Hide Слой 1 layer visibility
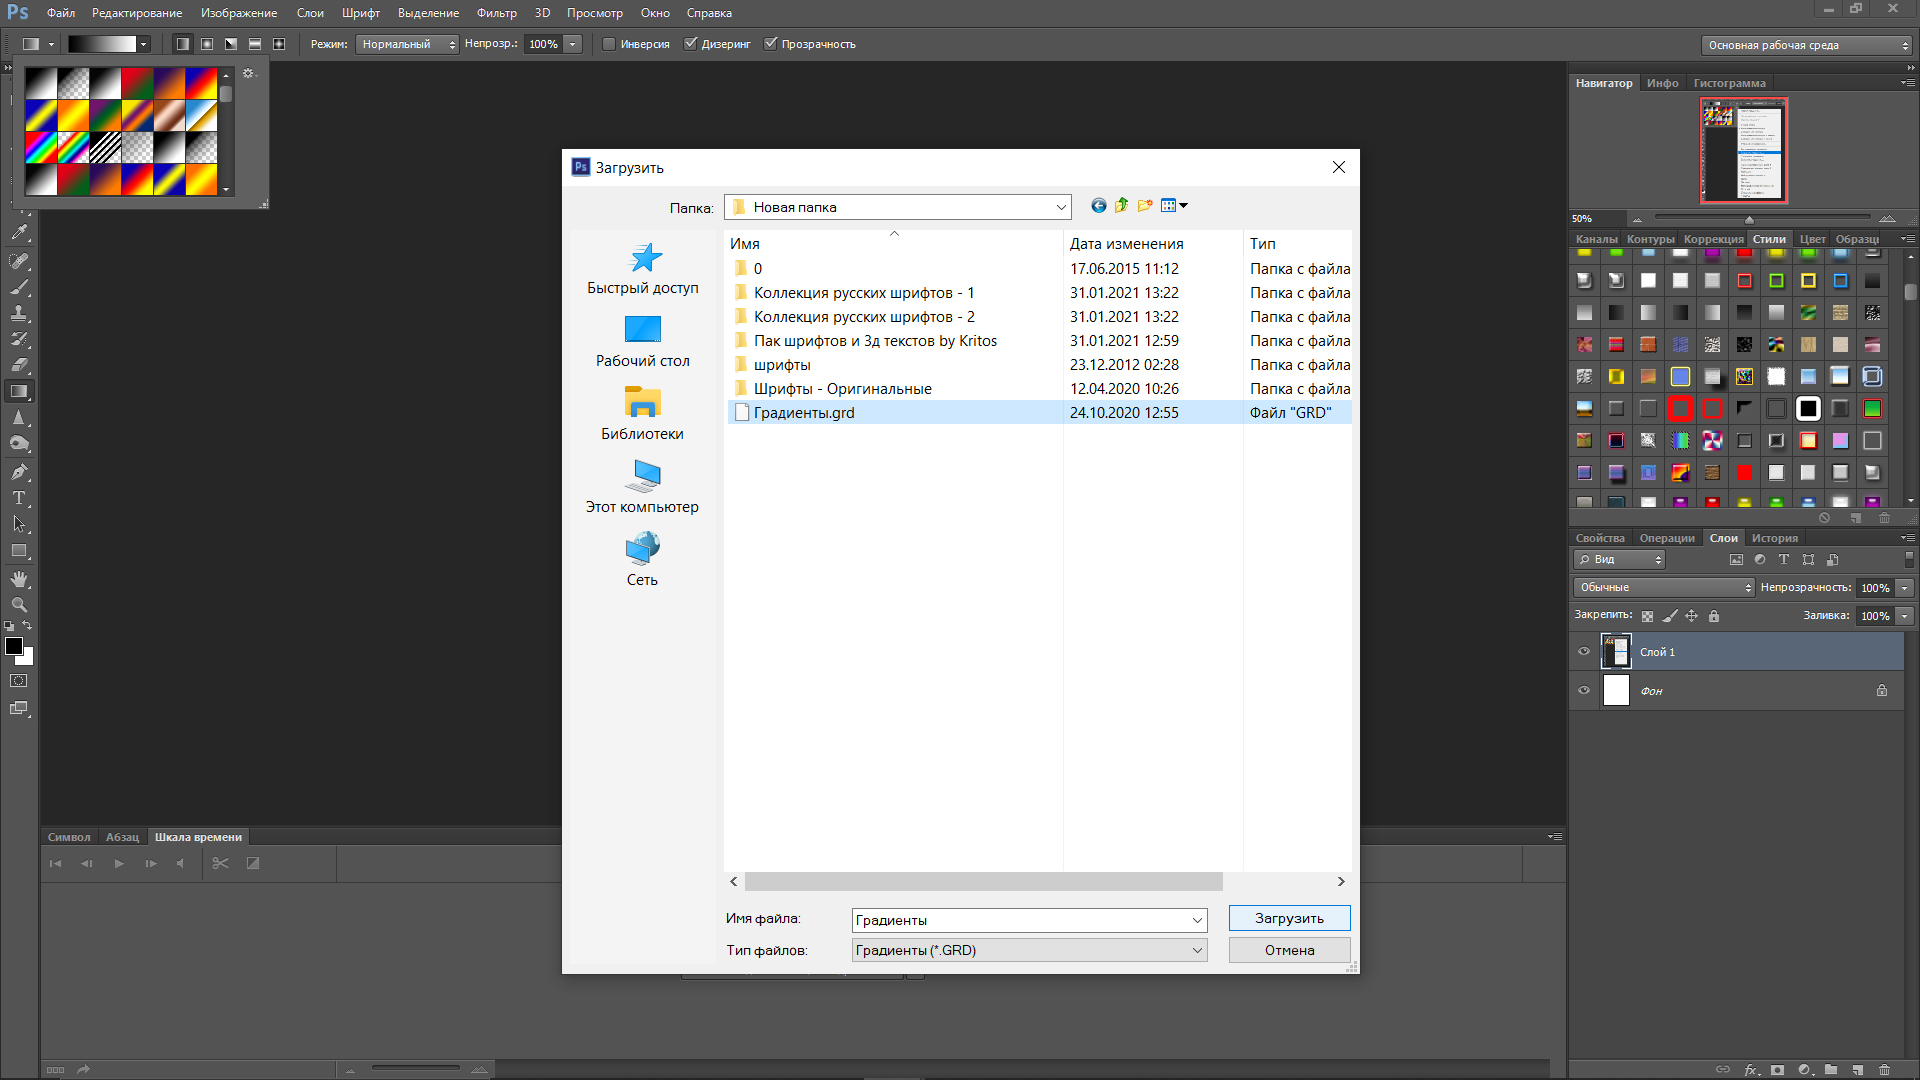Viewport: 1920px width, 1080px height. coord(1584,652)
